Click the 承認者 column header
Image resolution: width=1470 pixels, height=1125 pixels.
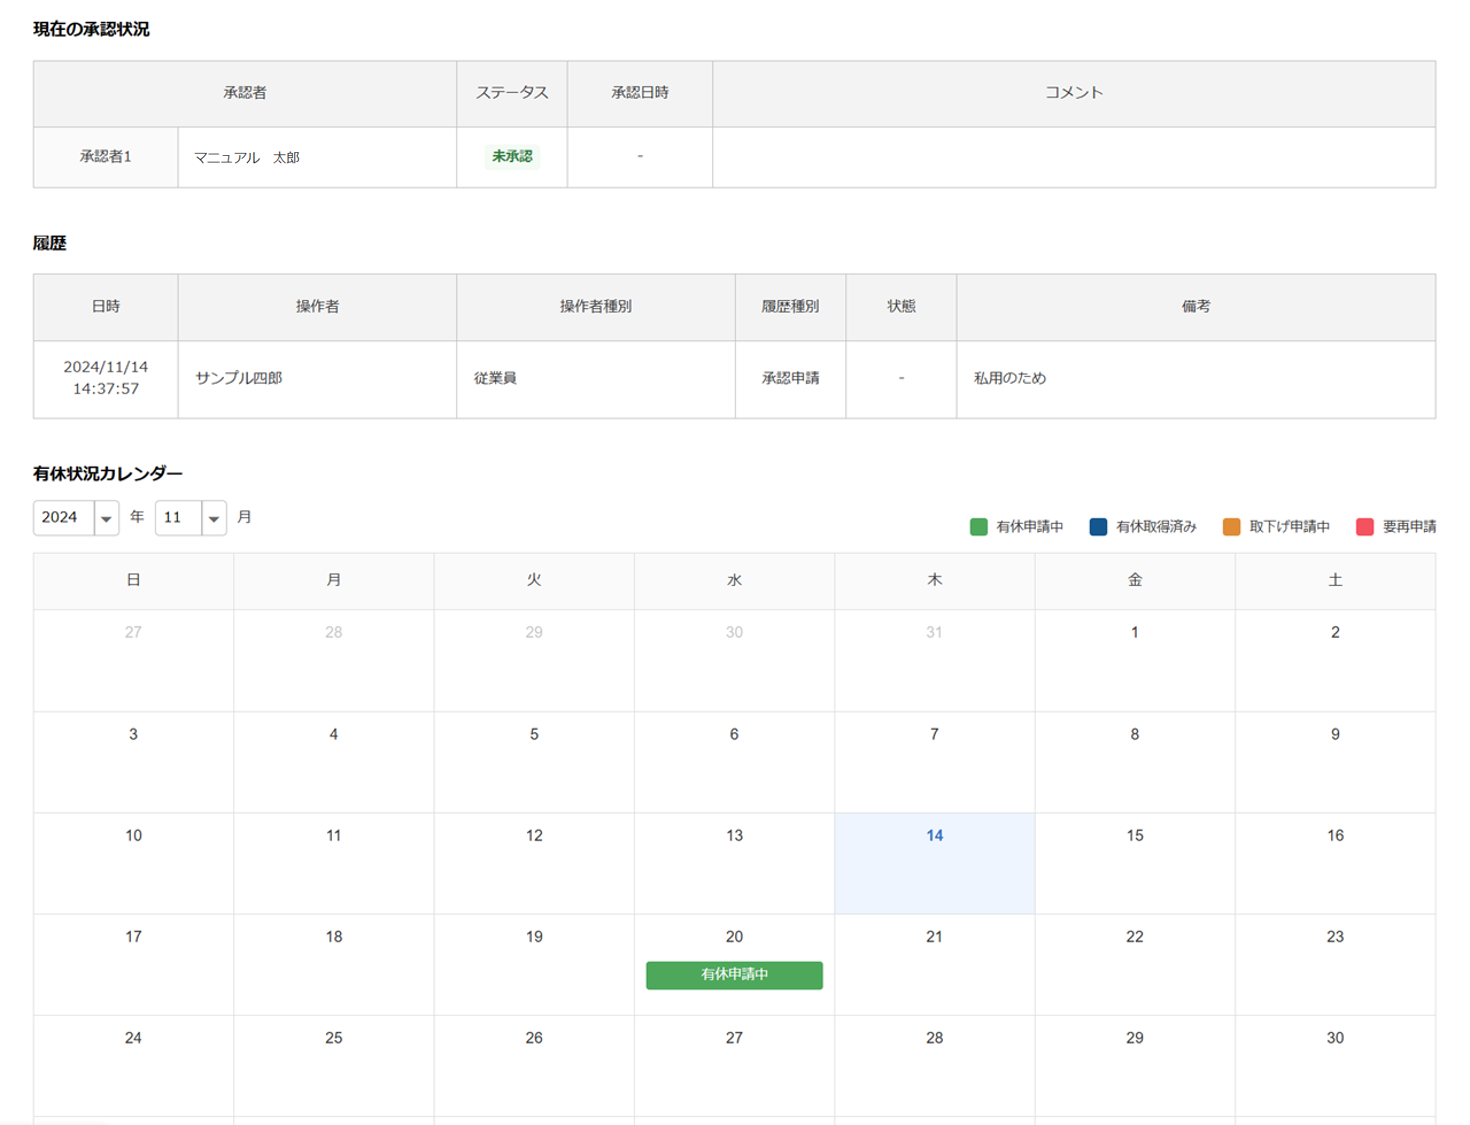click(245, 93)
